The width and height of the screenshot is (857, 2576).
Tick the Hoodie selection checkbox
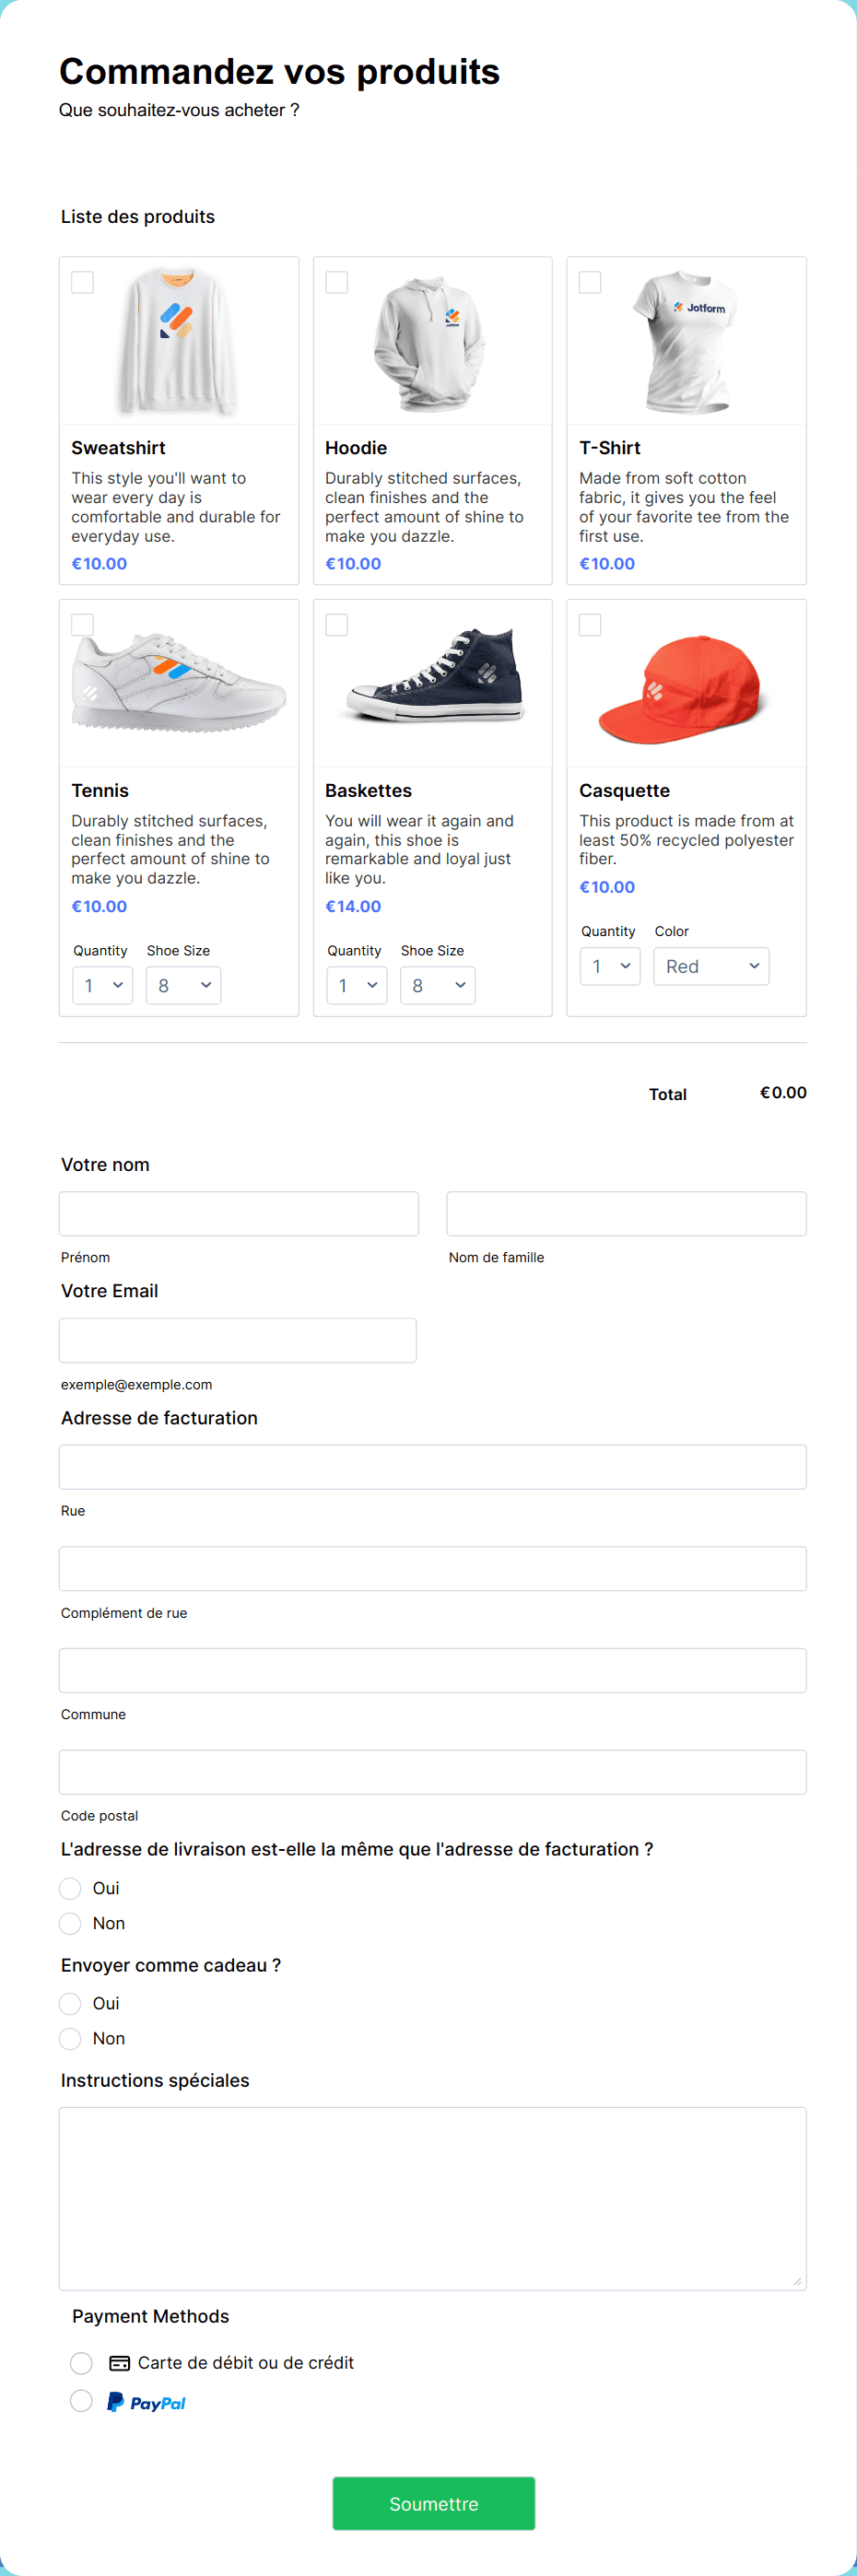[x=337, y=283]
